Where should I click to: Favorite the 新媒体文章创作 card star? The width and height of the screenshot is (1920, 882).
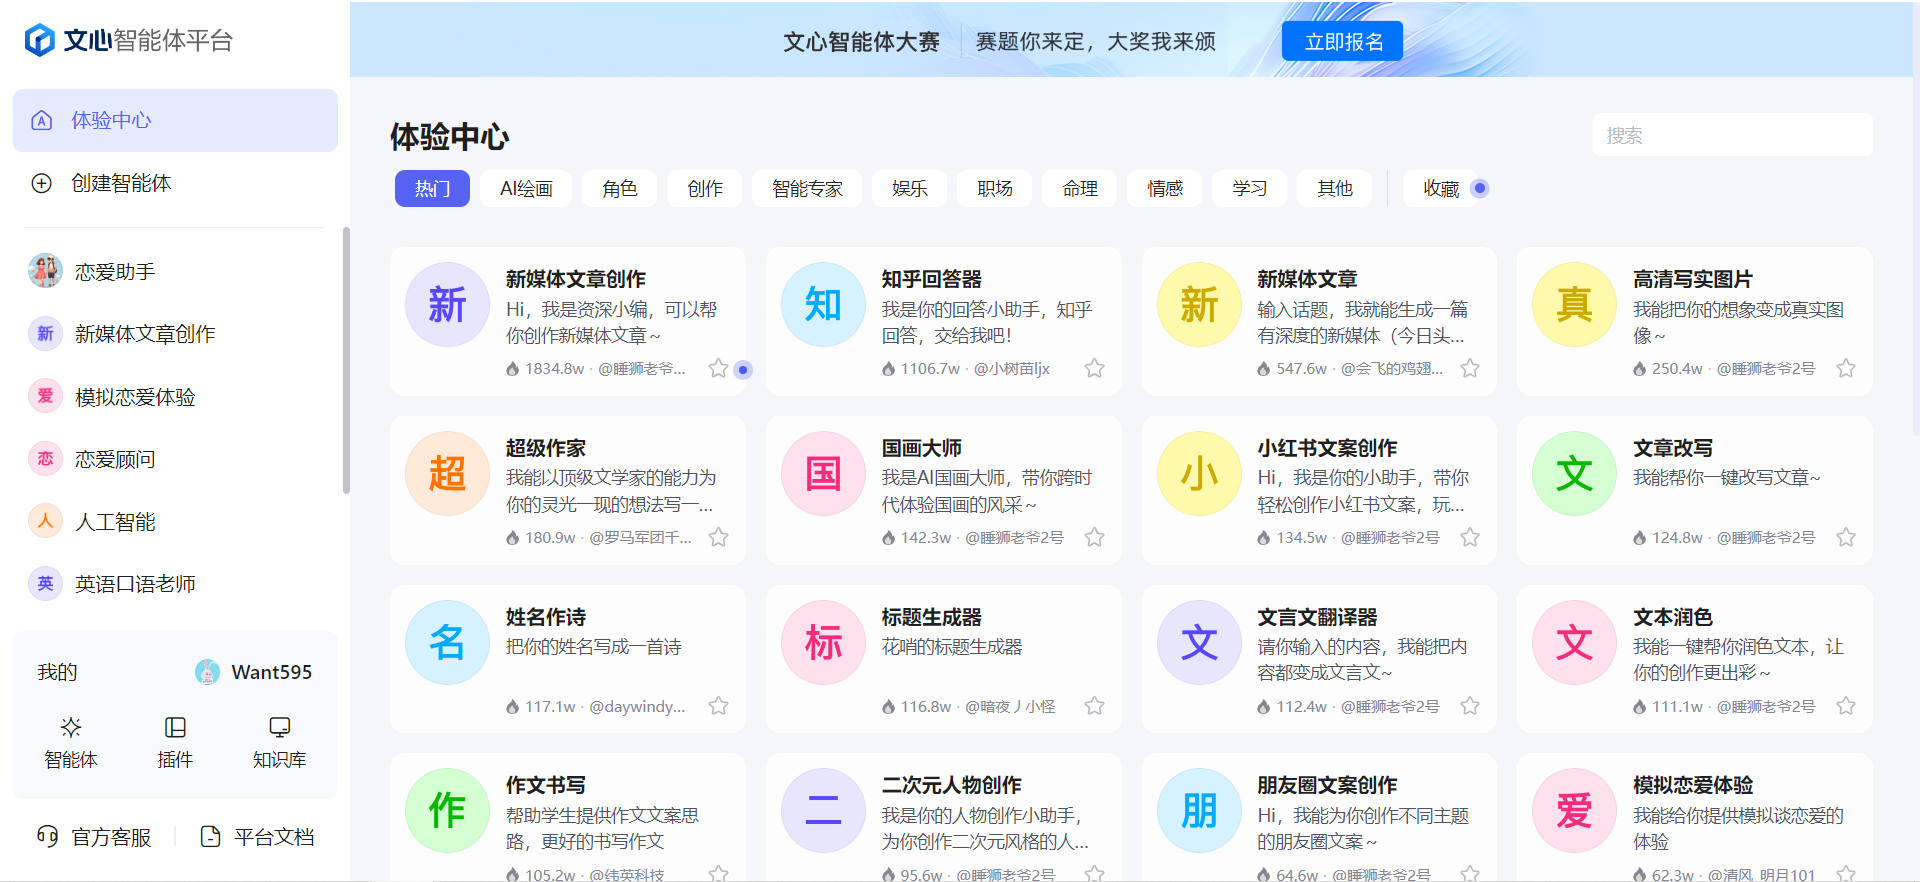coord(718,368)
